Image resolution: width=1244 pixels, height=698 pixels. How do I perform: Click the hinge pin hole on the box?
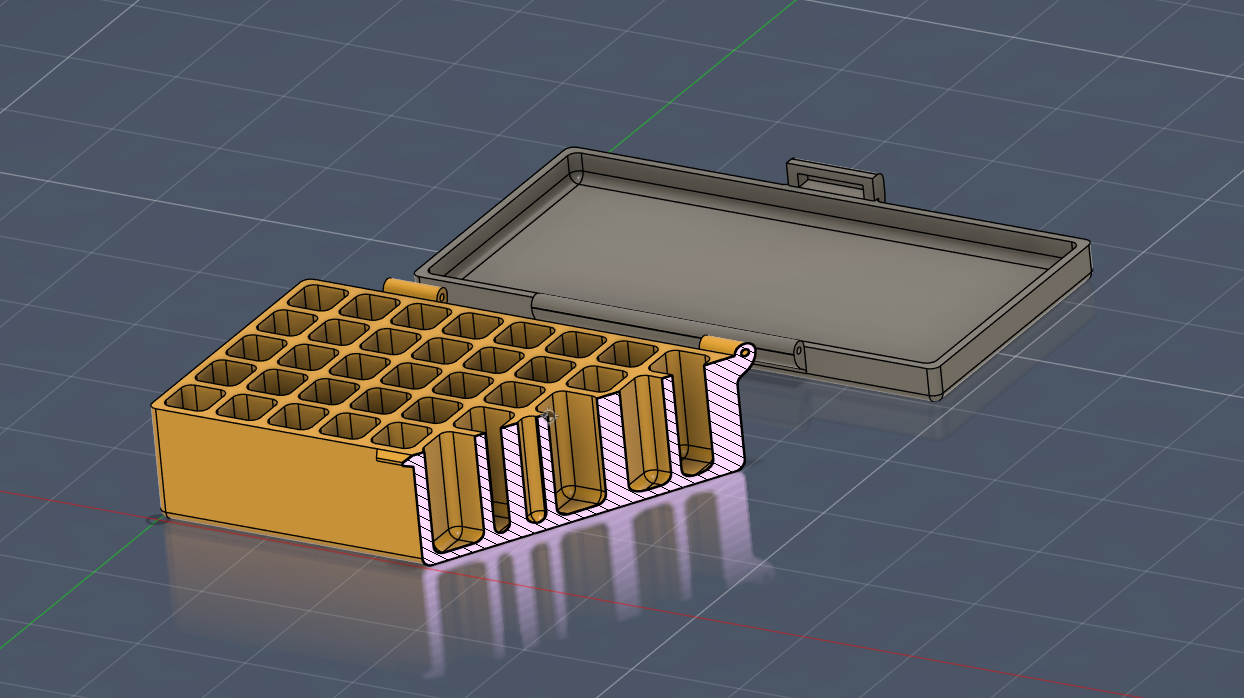coord(745,351)
